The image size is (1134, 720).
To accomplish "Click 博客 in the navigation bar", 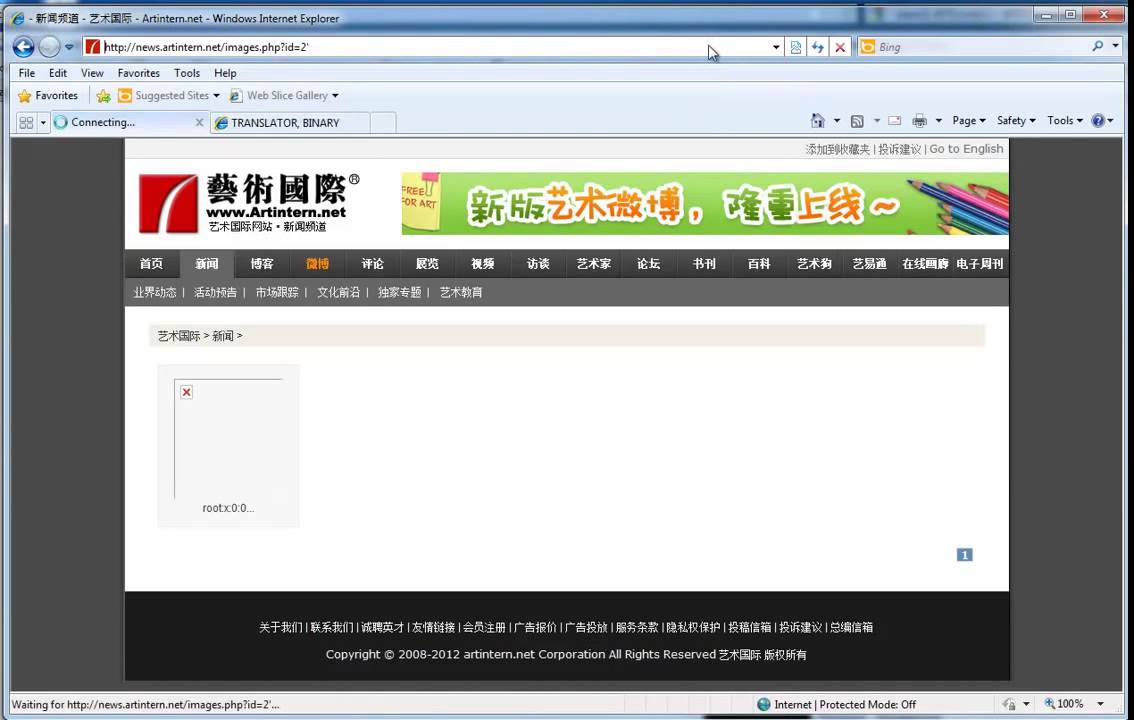I will pos(262,264).
